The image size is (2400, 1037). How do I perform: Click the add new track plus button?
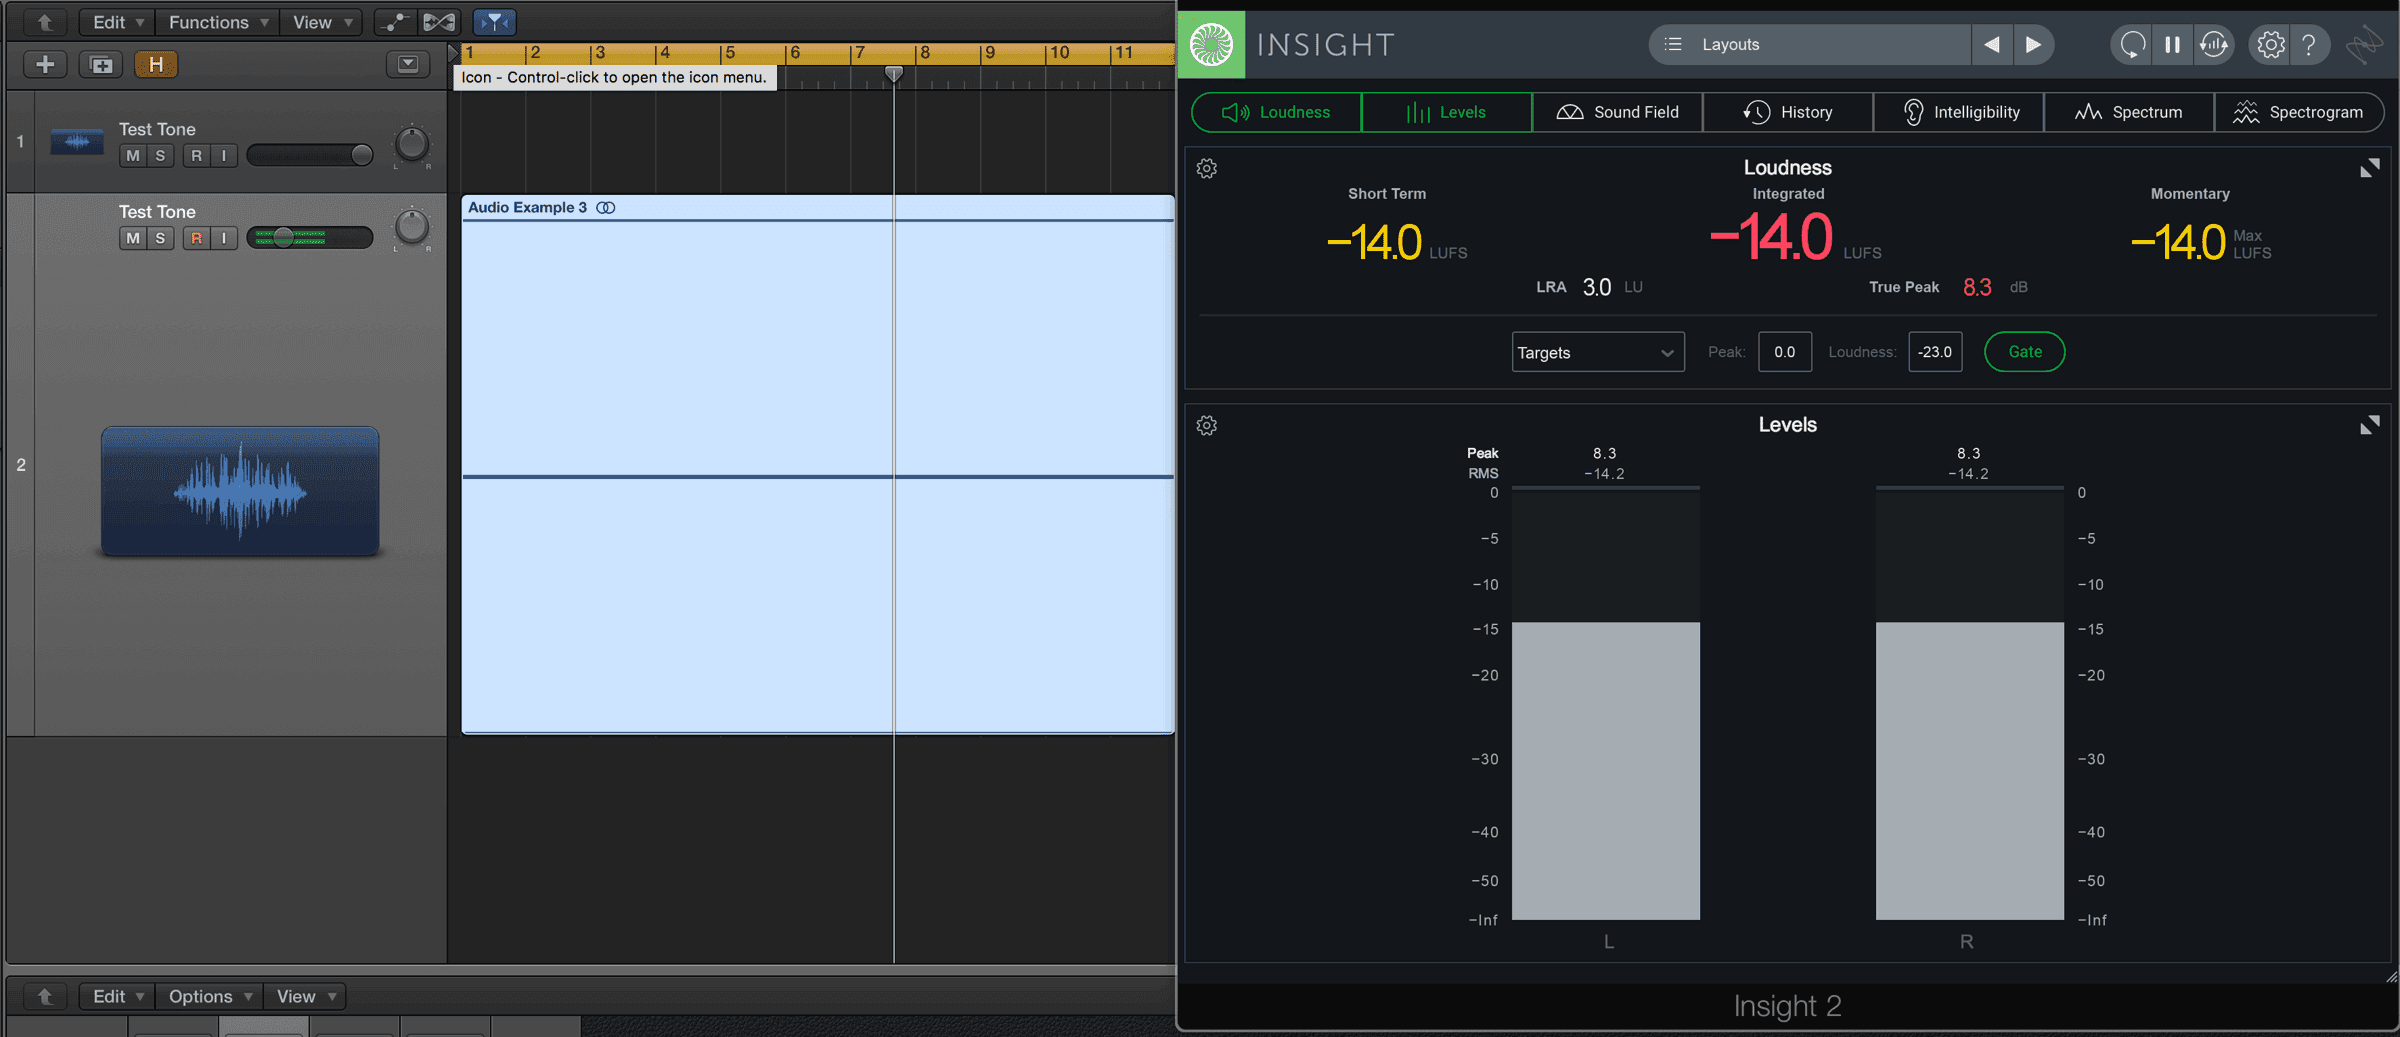[x=45, y=65]
